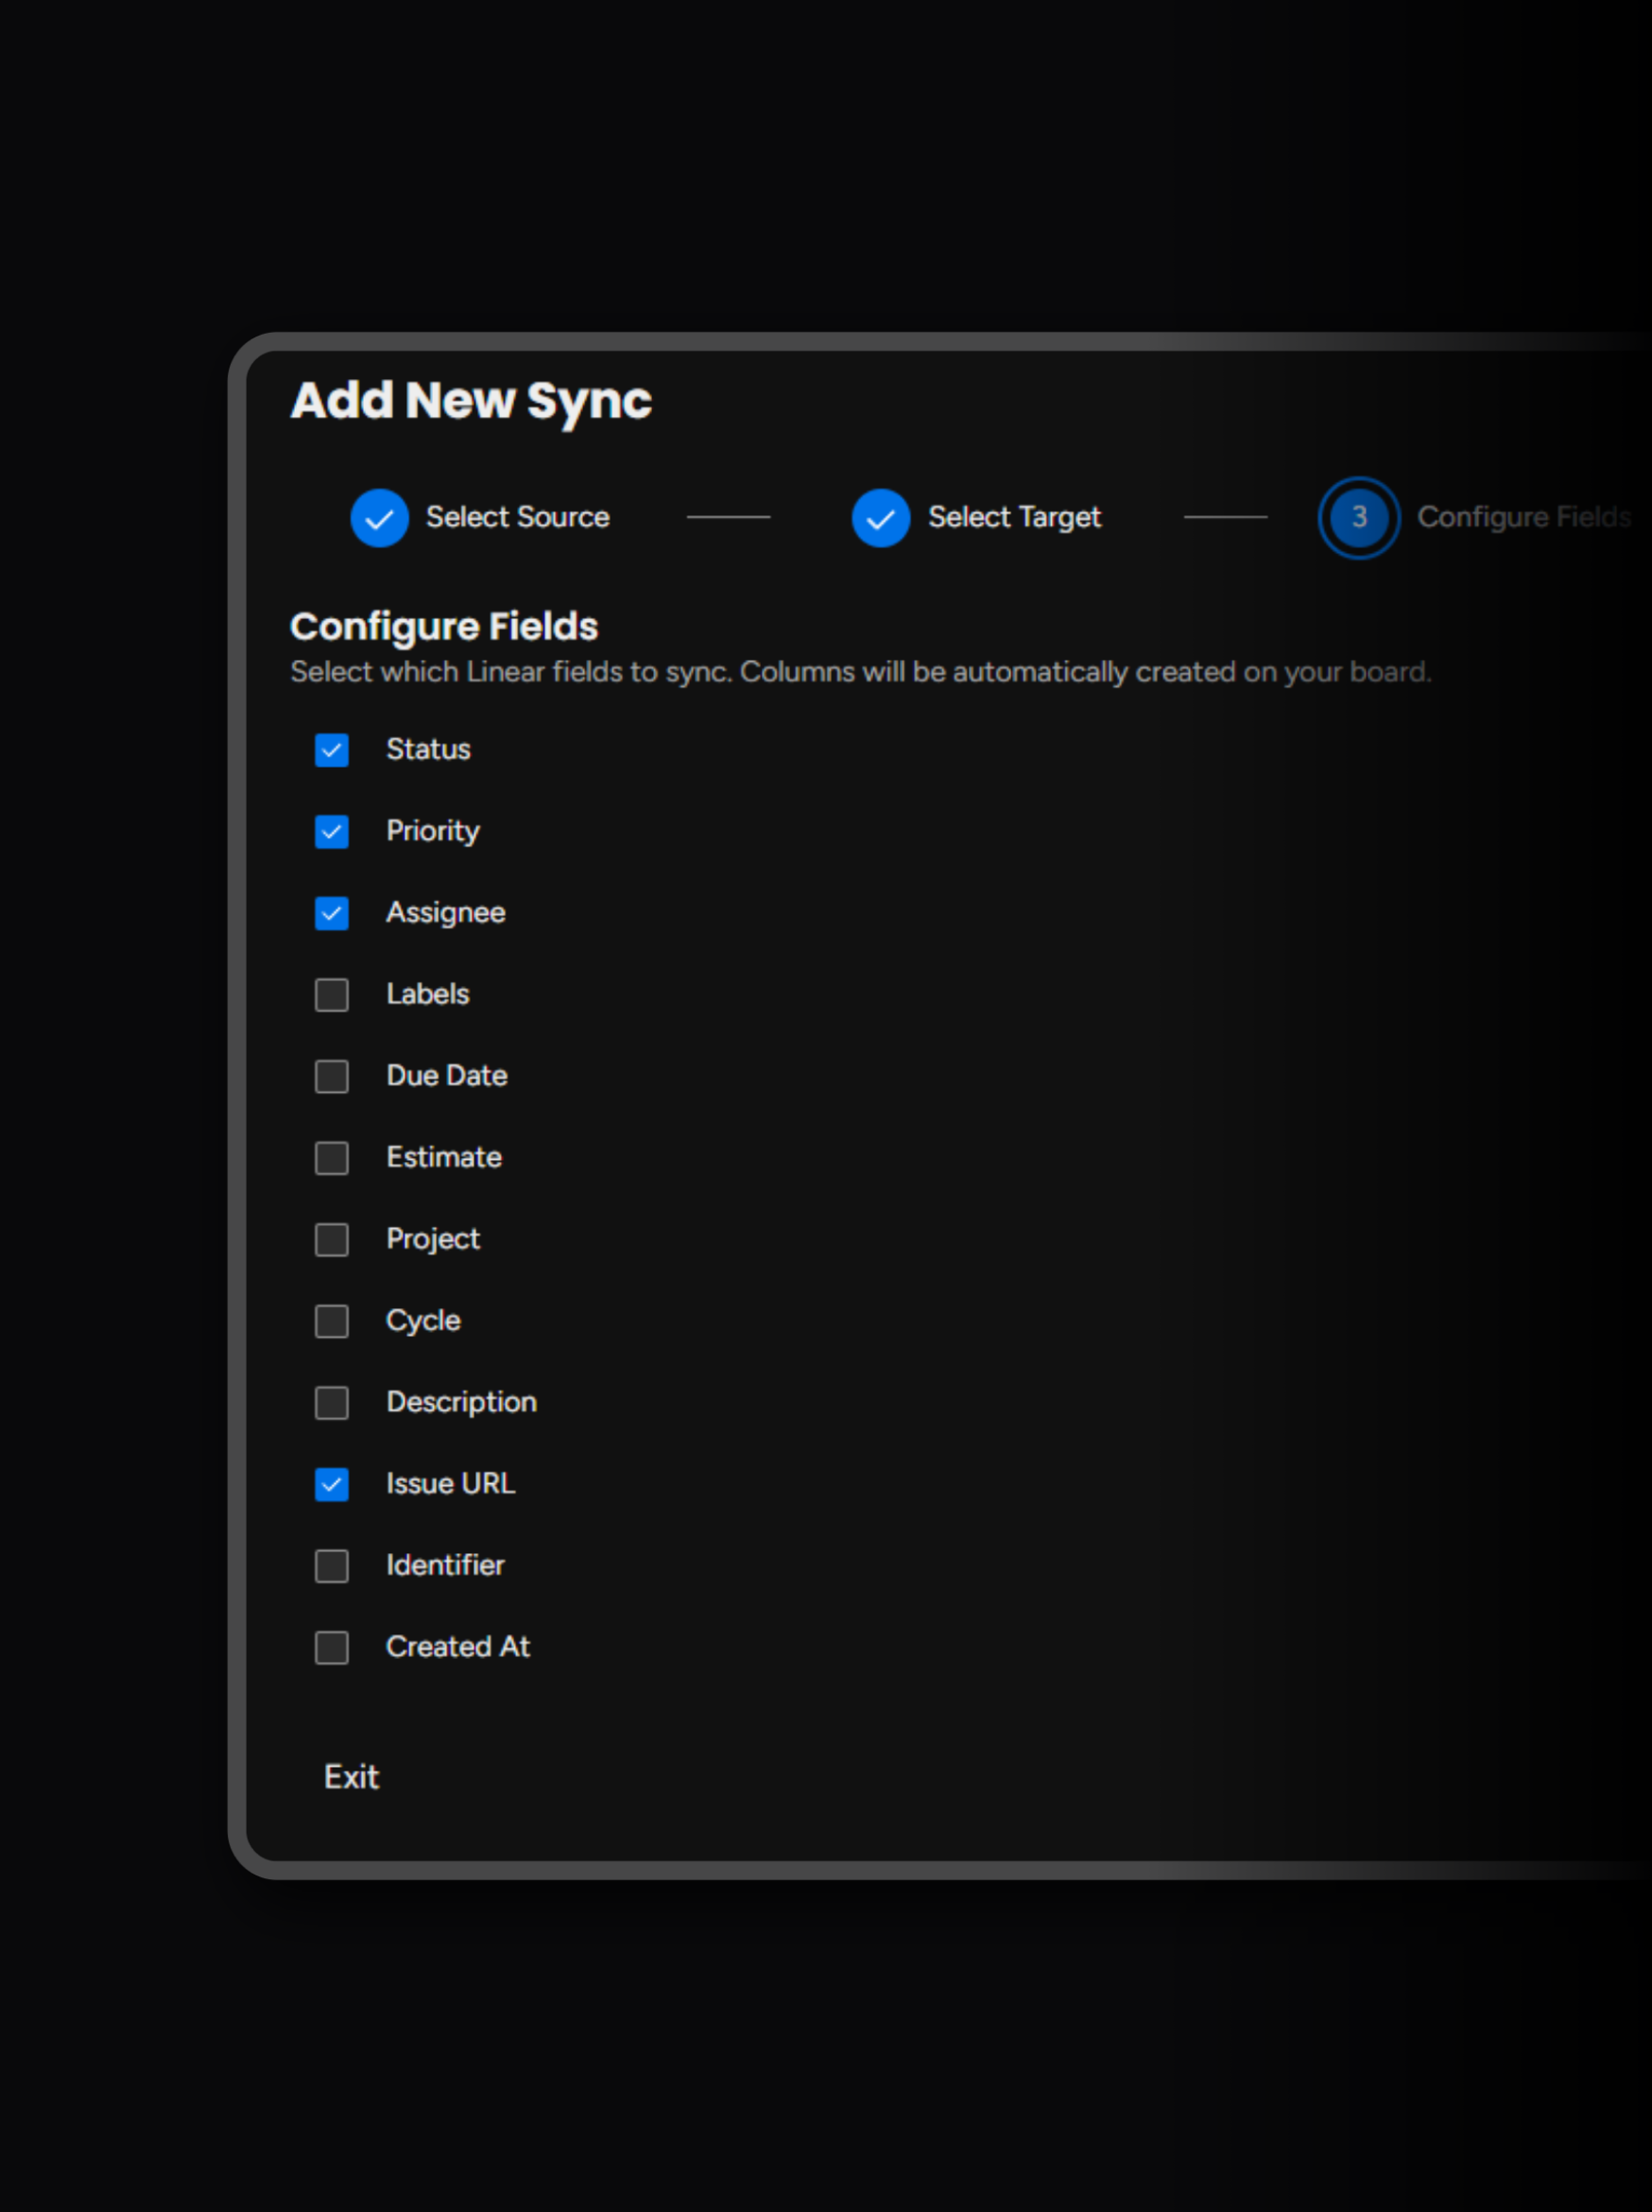Click the Estimate label text

coord(444,1158)
